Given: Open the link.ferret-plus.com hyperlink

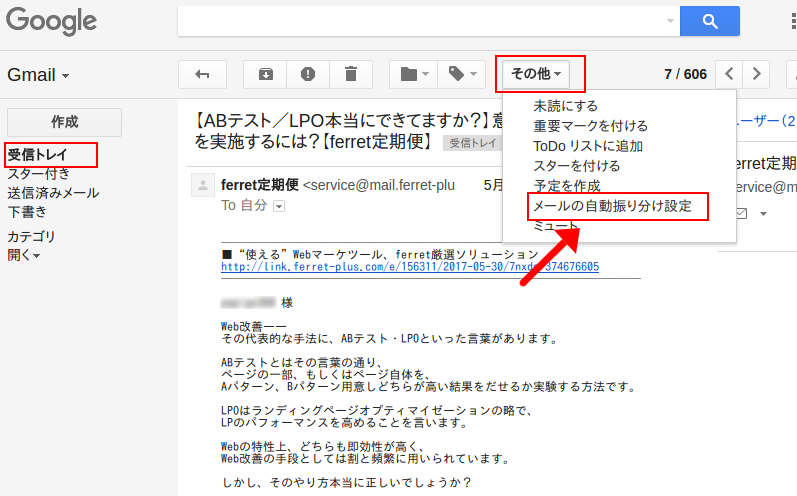Looking at the screenshot, I should pos(410,266).
